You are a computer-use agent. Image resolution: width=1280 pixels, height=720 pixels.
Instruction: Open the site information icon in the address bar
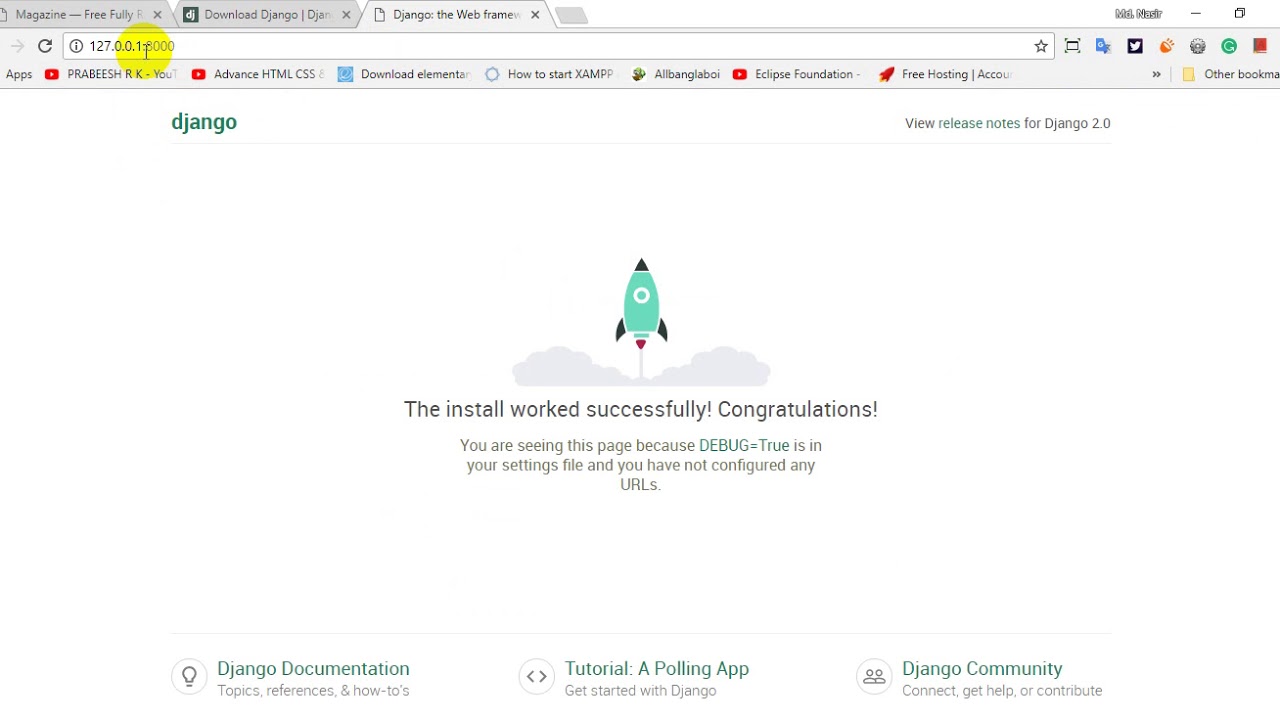pyautogui.click(x=76, y=46)
